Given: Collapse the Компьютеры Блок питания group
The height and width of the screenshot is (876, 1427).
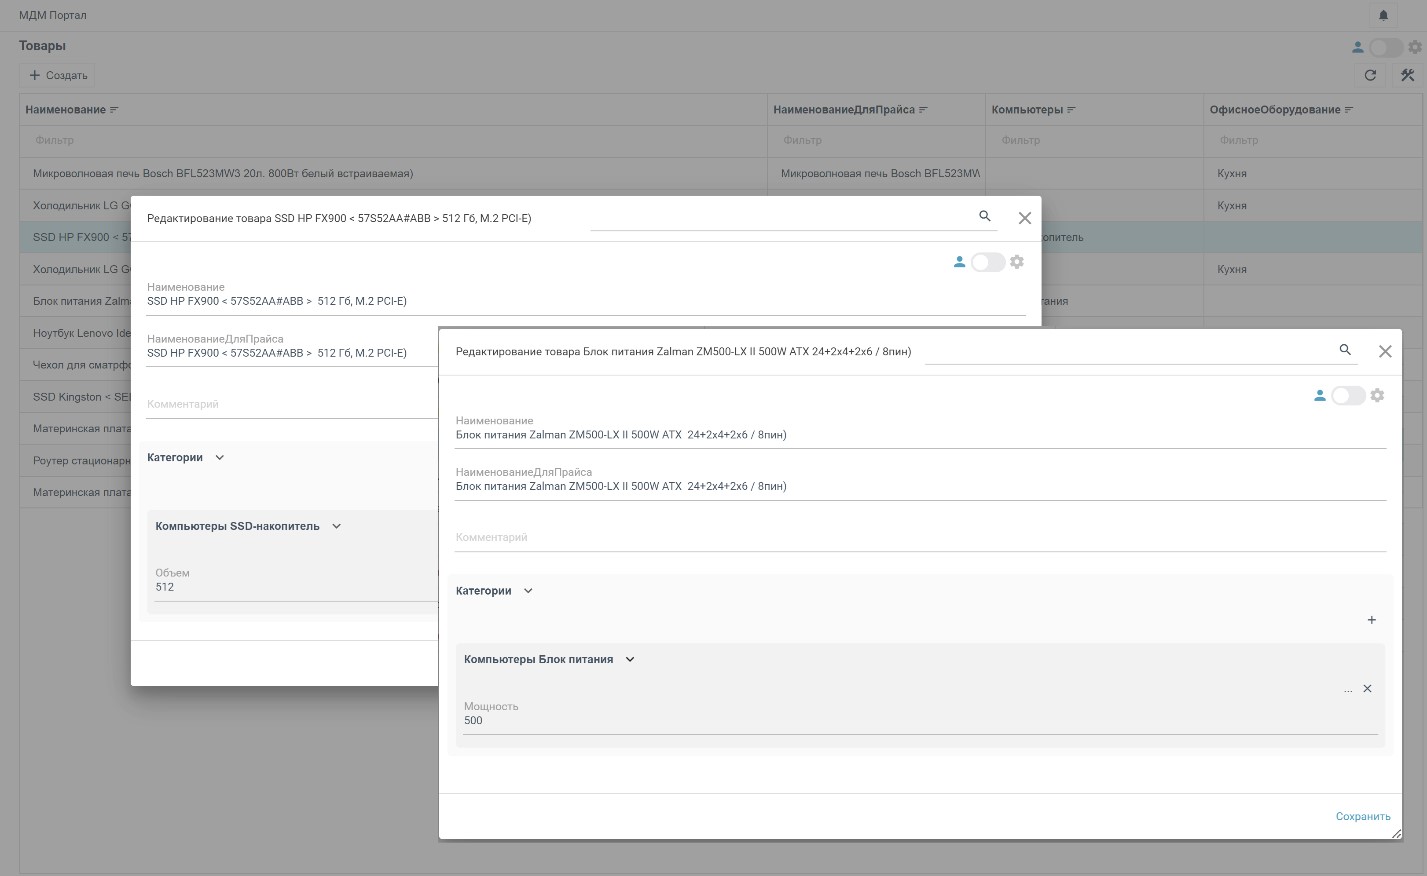Looking at the screenshot, I should click(x=630, y=659).
